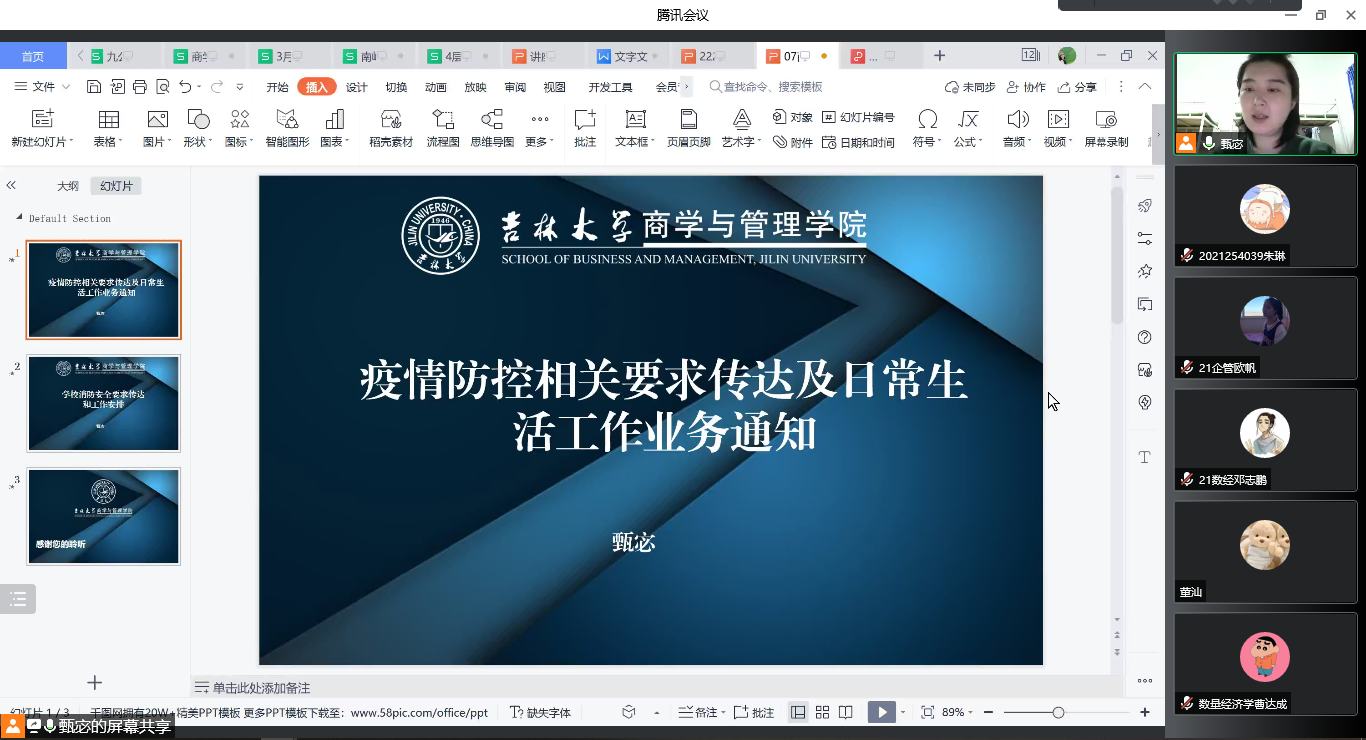Switch to 大纲 outline panel view

pyautogui.click(x=68, y=186)
